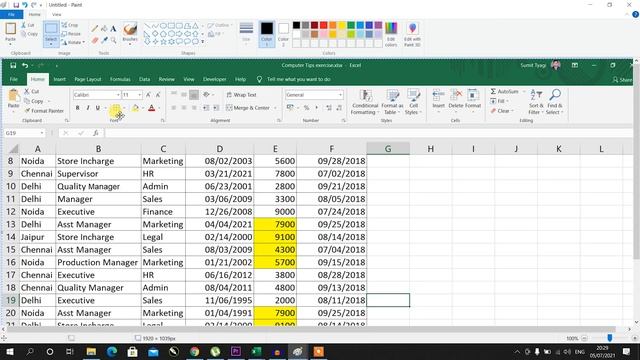The width and height of the screenshot is (640, 360).
Task: Click Paint Select tool
Action: (x=51, y=34)
